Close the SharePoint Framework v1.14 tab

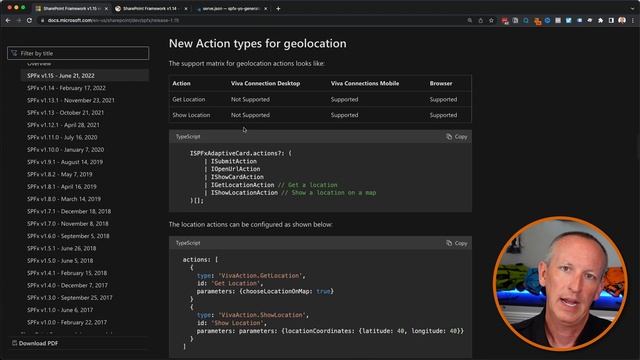point(186,9)
